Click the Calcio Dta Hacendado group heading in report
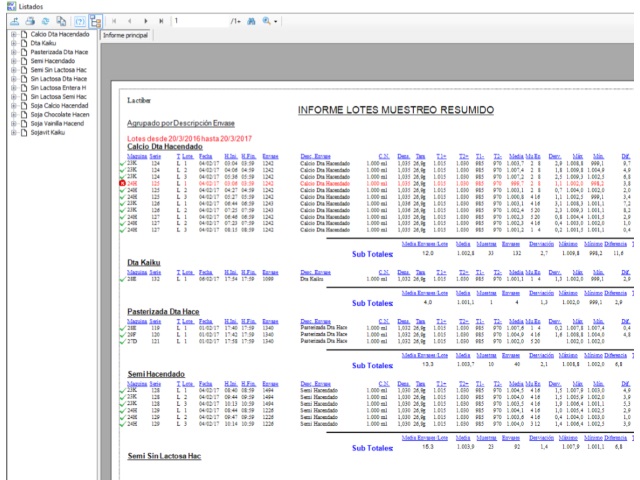640x480 pixels. (x=164, y=147)
